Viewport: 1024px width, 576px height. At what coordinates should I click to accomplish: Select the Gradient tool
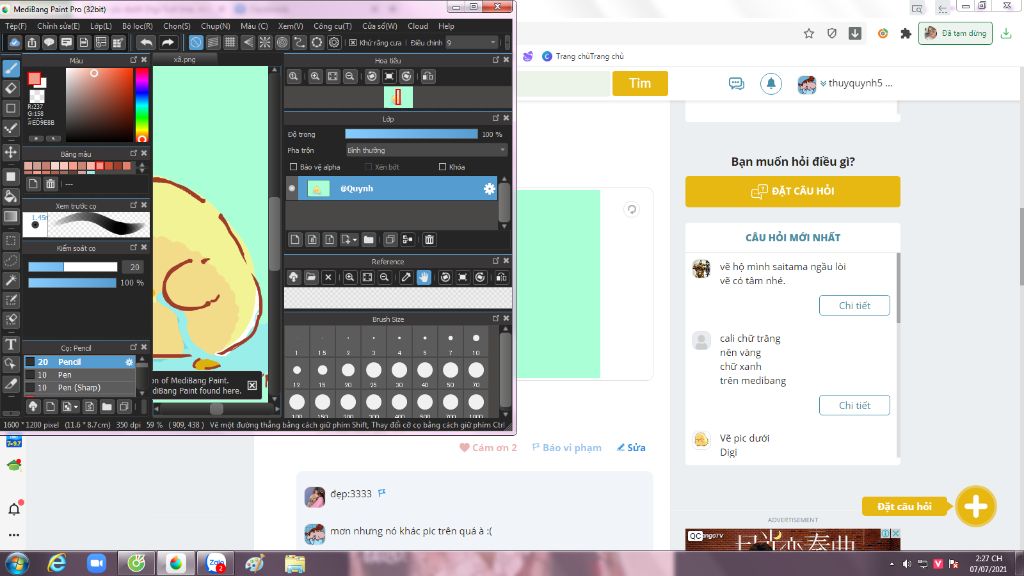11,216
